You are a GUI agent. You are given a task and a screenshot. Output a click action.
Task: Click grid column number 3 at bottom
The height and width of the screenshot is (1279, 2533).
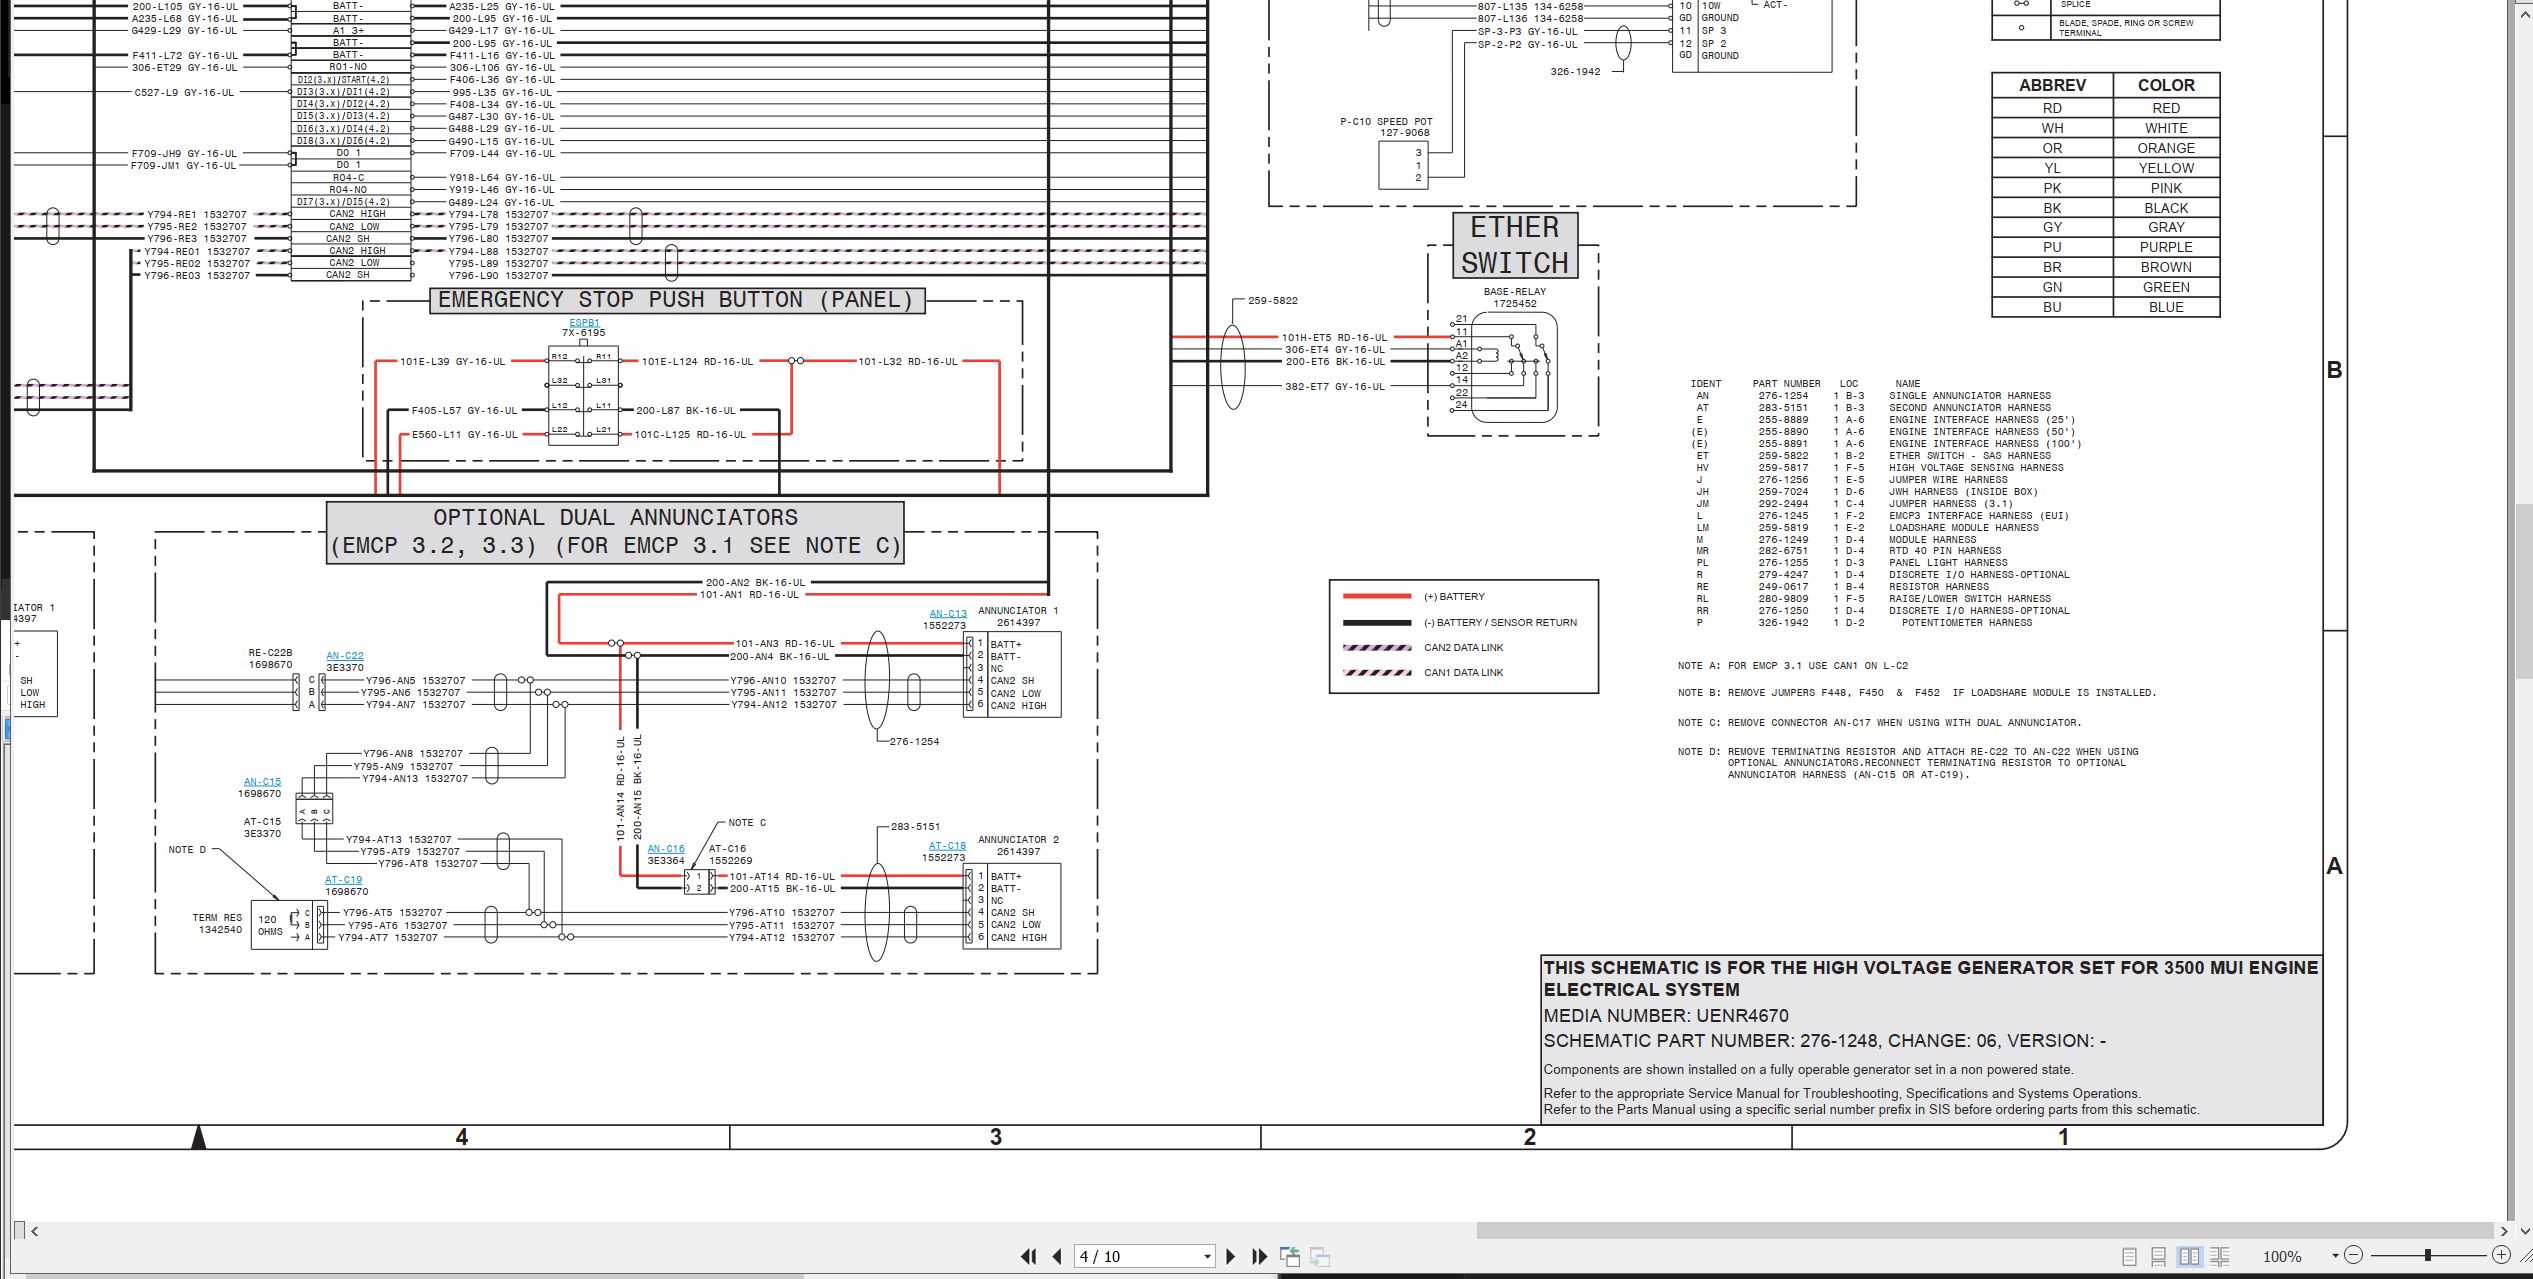[x=995, y=1137]
